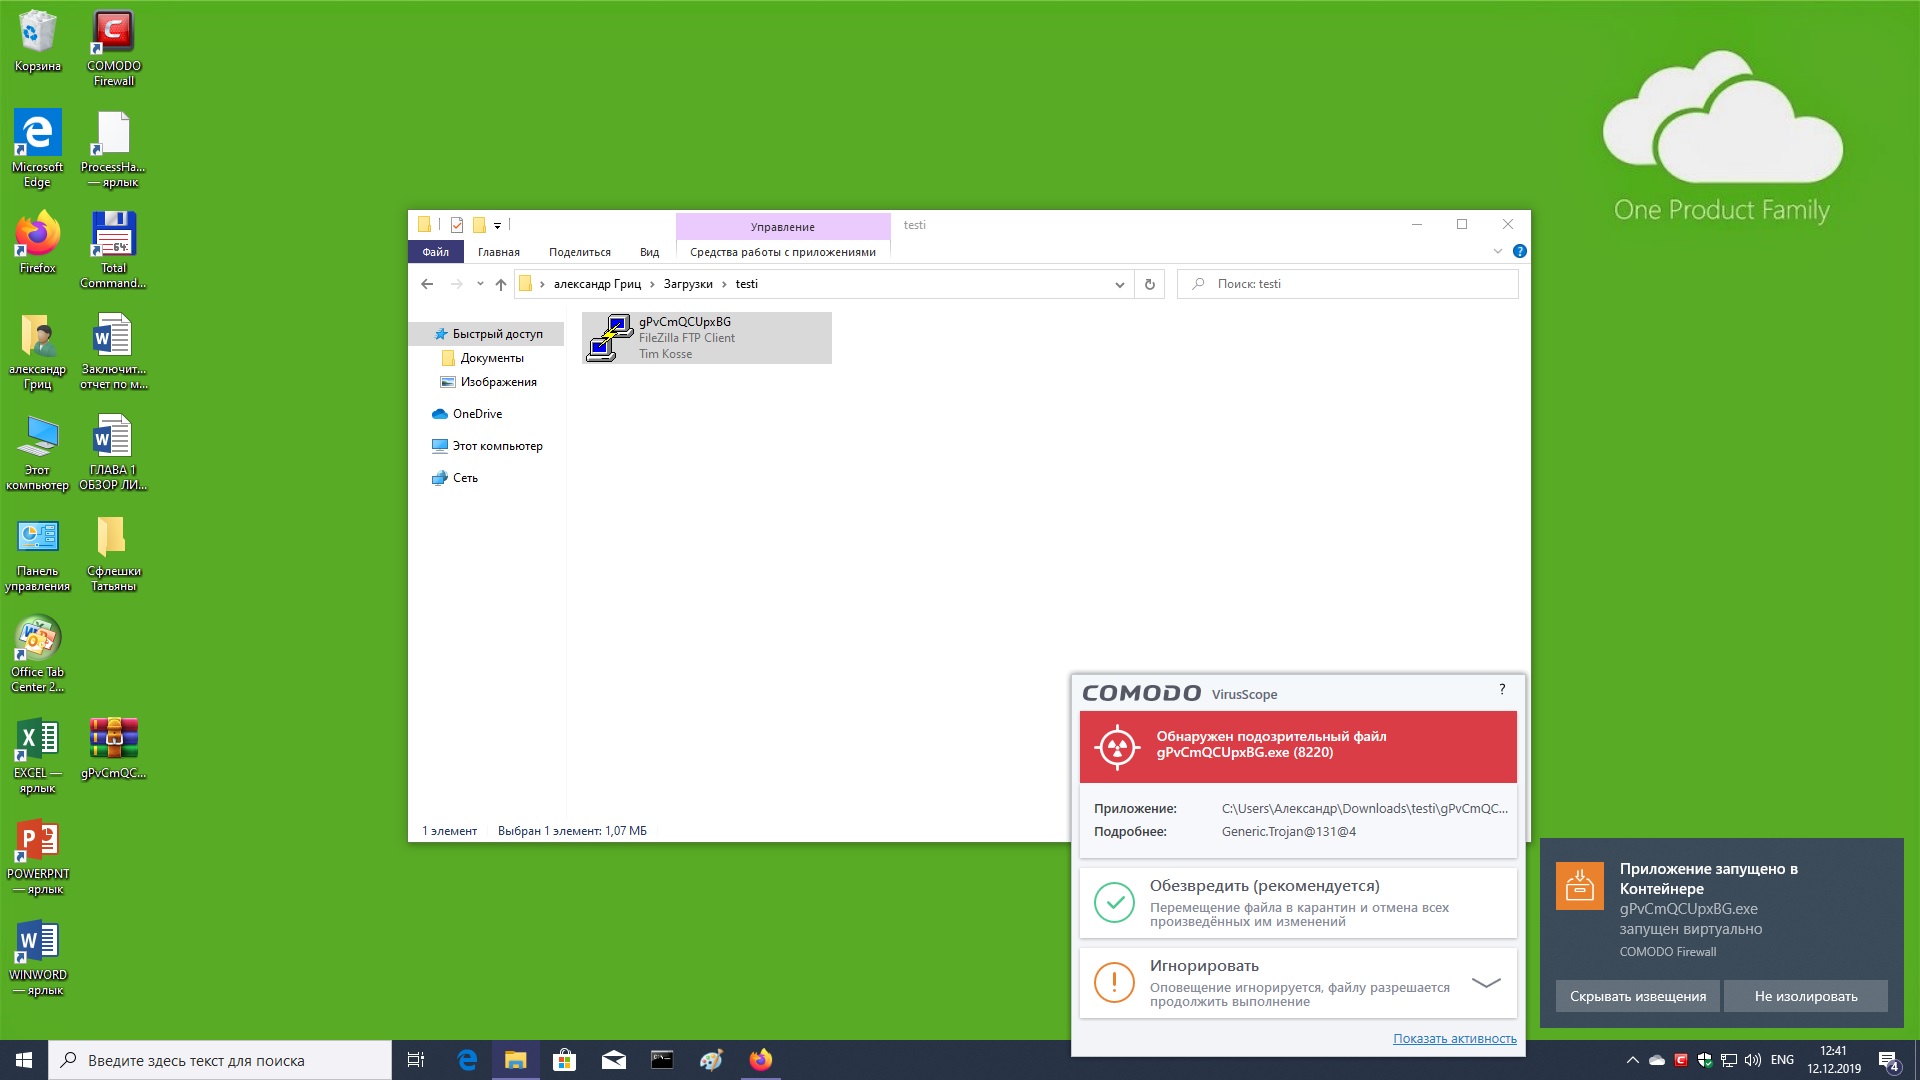Click Показать активность link
Screen dimensions: 1920x1080
[x=1454, y=1039]
